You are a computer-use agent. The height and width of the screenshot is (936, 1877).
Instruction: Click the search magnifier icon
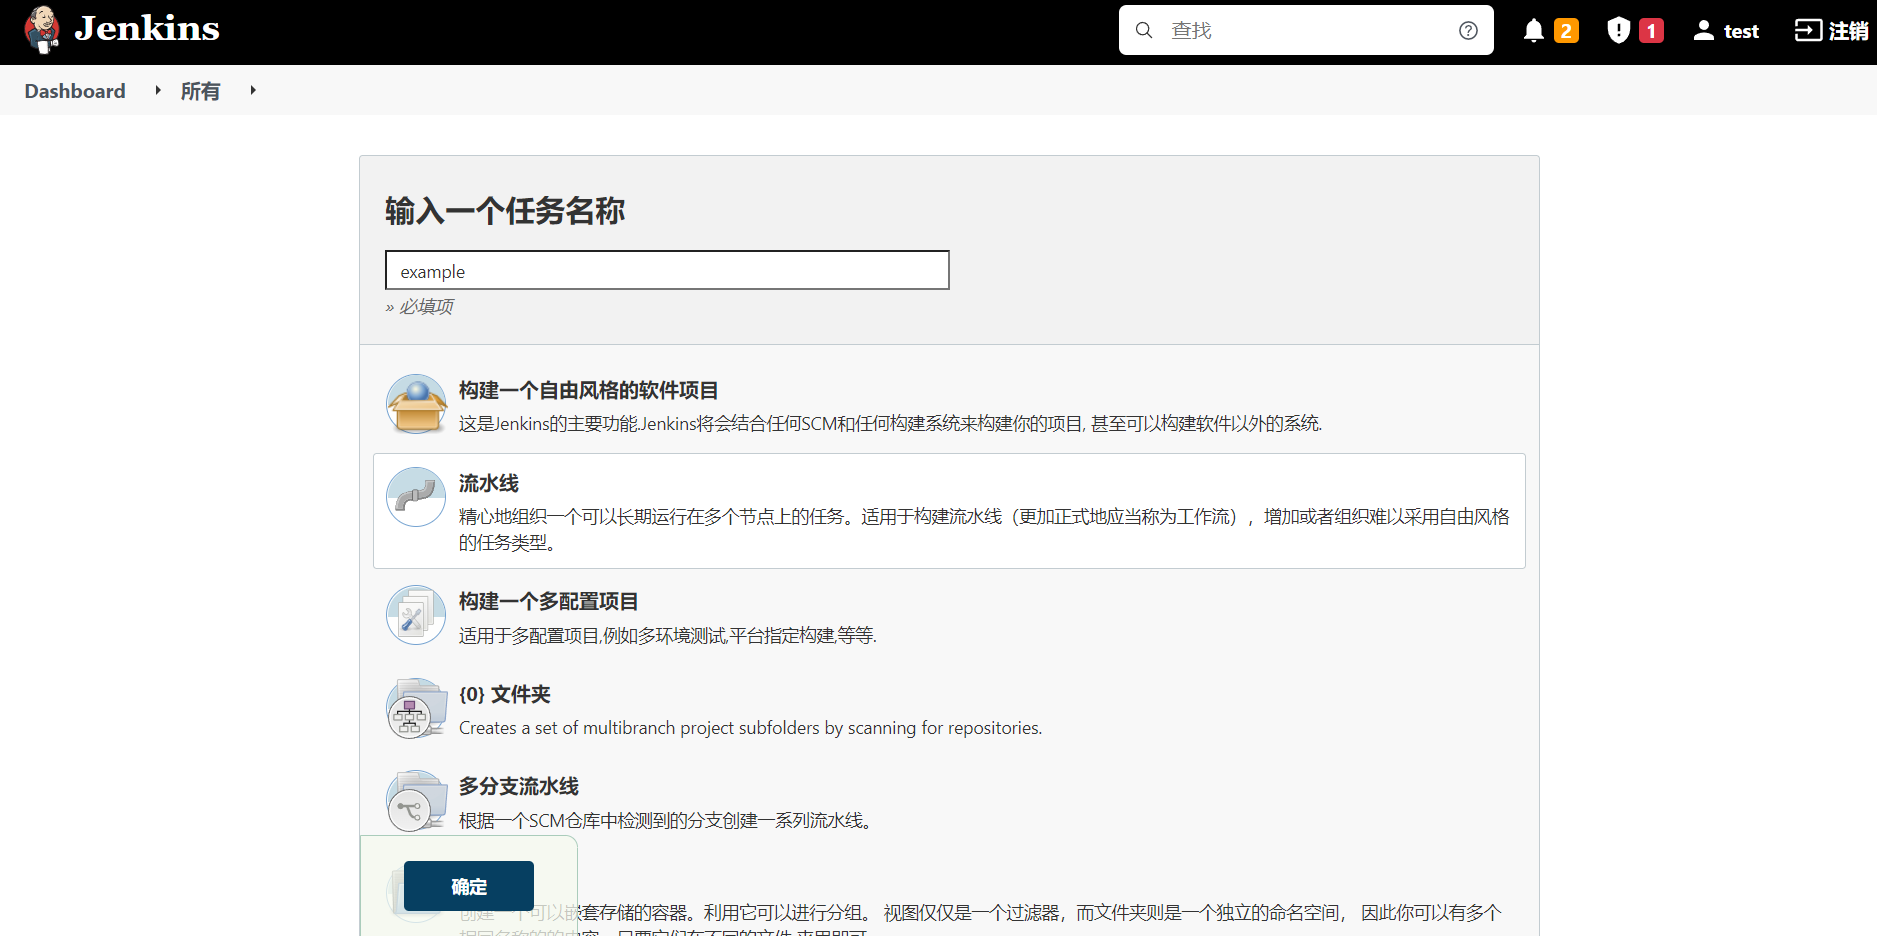coord(1144,30)
